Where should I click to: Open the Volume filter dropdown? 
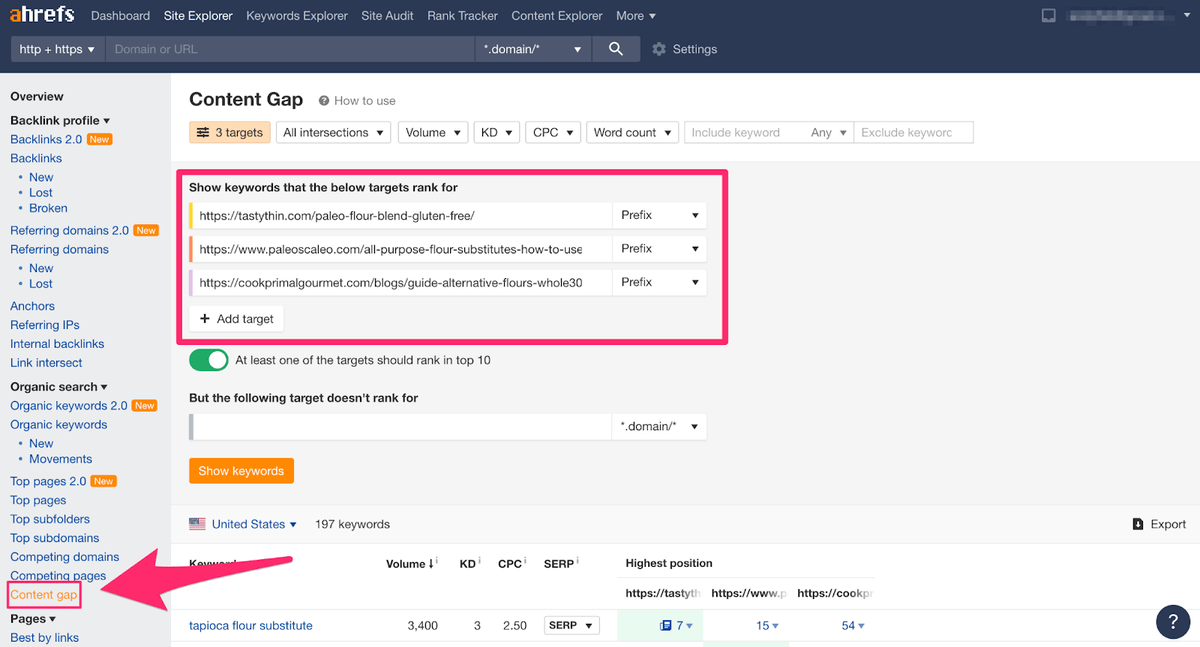(433, 132)
